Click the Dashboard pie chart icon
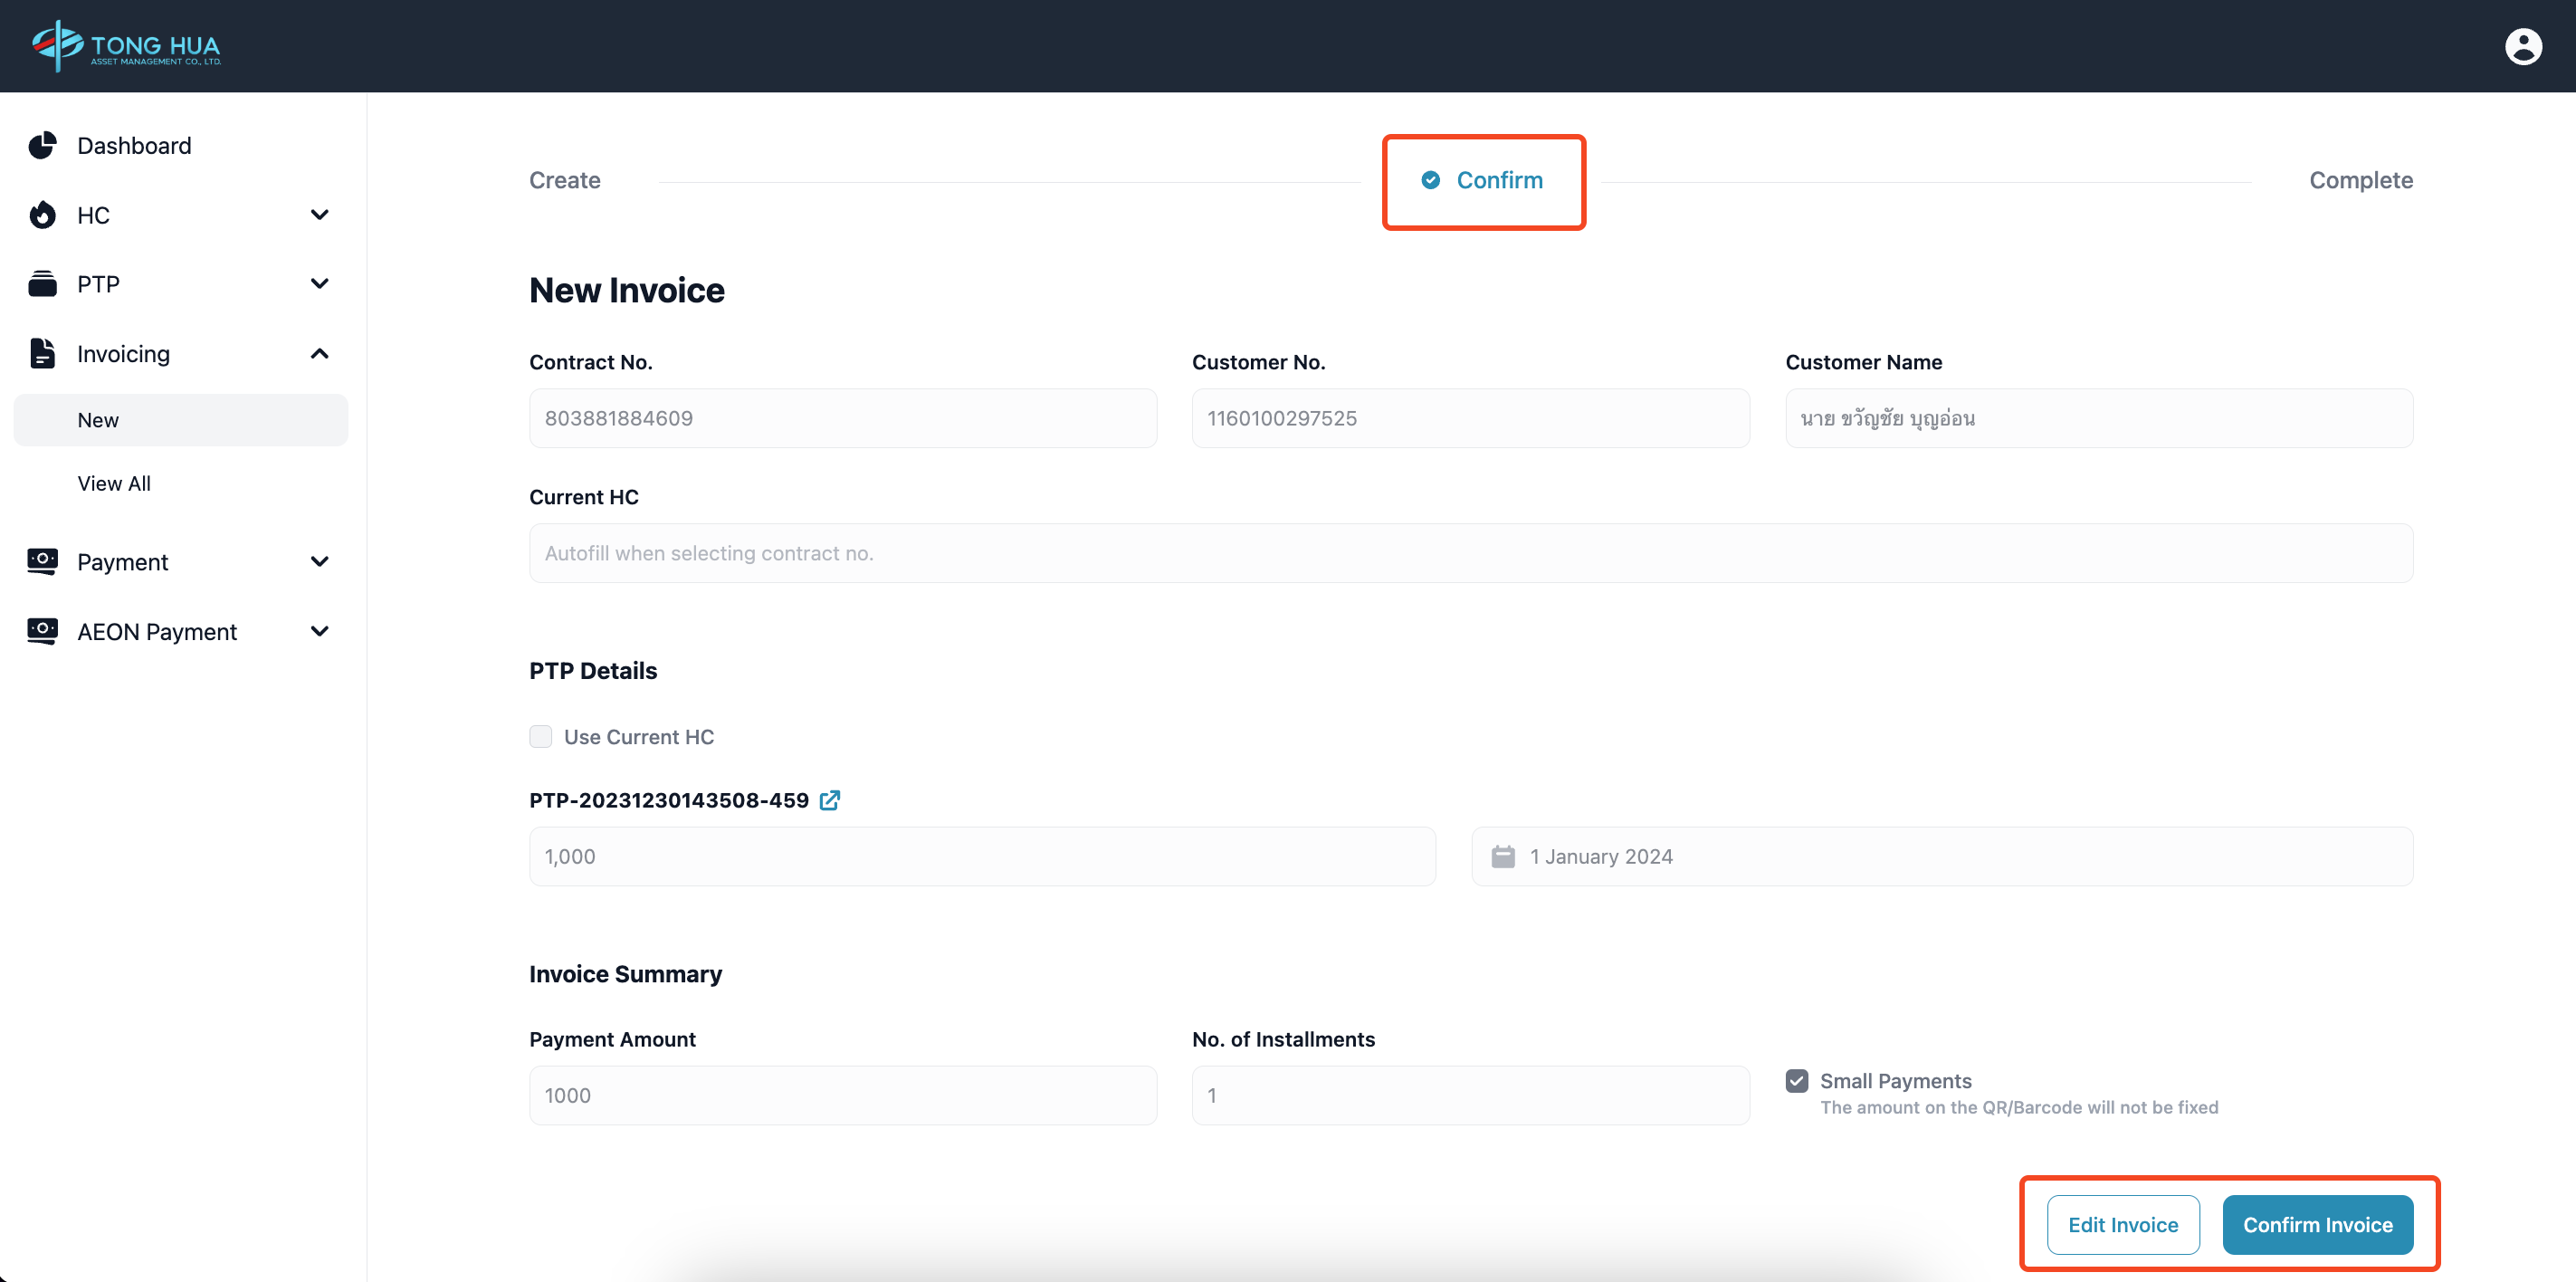 (x=42, y=145)
